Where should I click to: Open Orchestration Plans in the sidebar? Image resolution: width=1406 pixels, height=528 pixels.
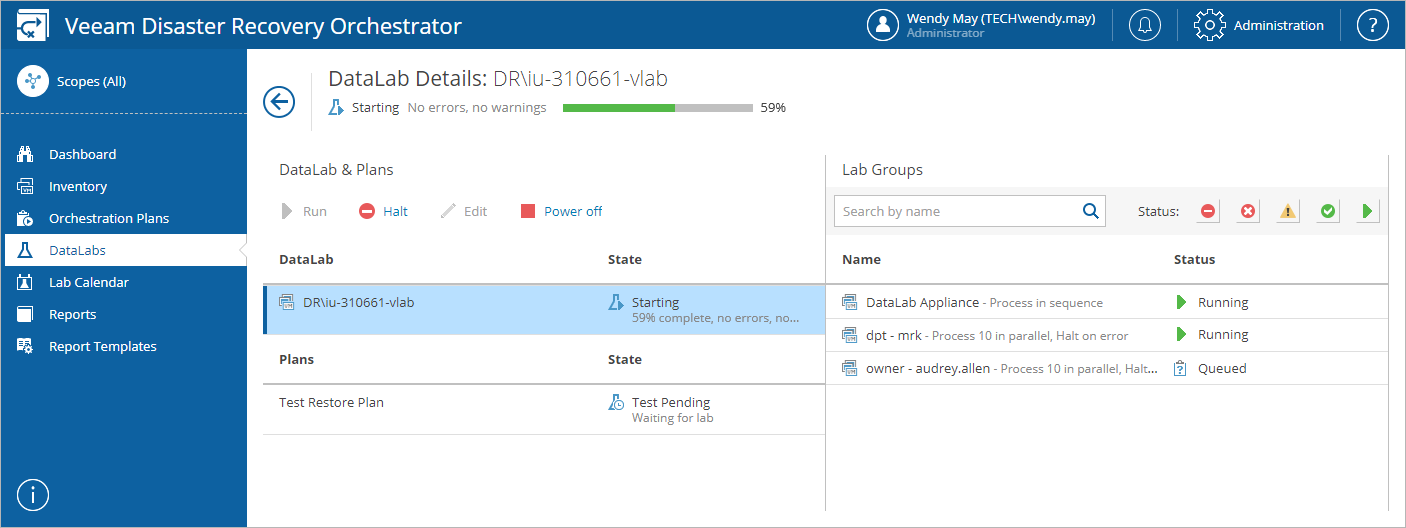coord(123,218)
